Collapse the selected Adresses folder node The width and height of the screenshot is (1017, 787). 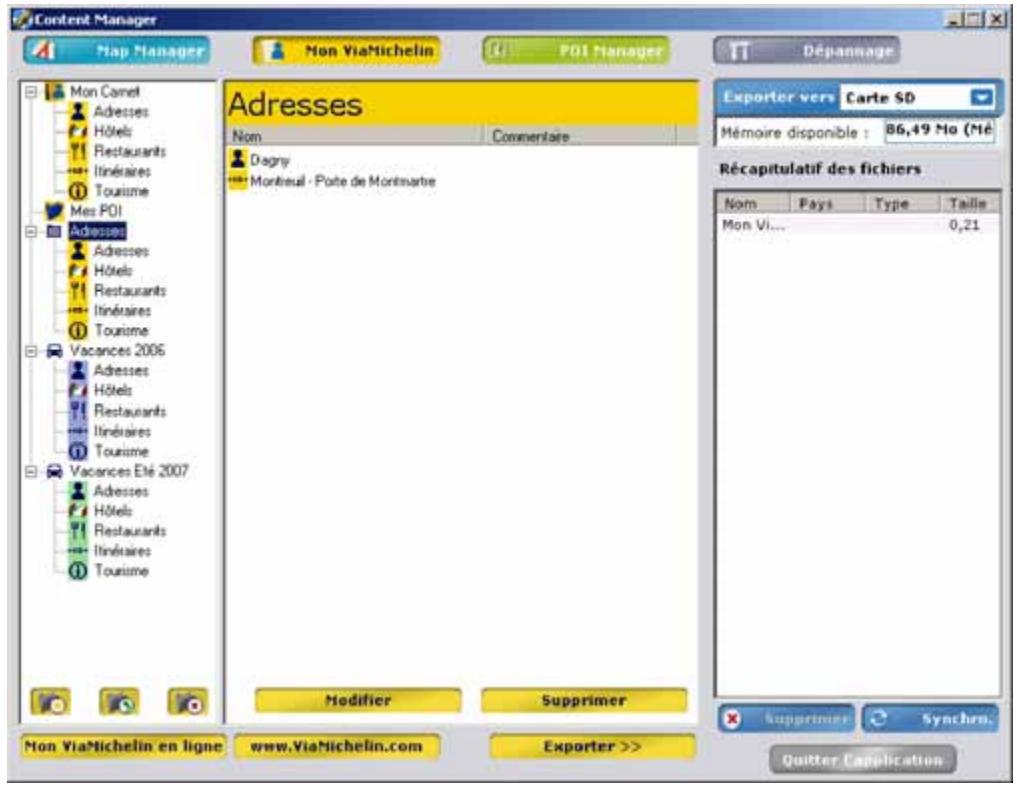(x=30, y=232)
